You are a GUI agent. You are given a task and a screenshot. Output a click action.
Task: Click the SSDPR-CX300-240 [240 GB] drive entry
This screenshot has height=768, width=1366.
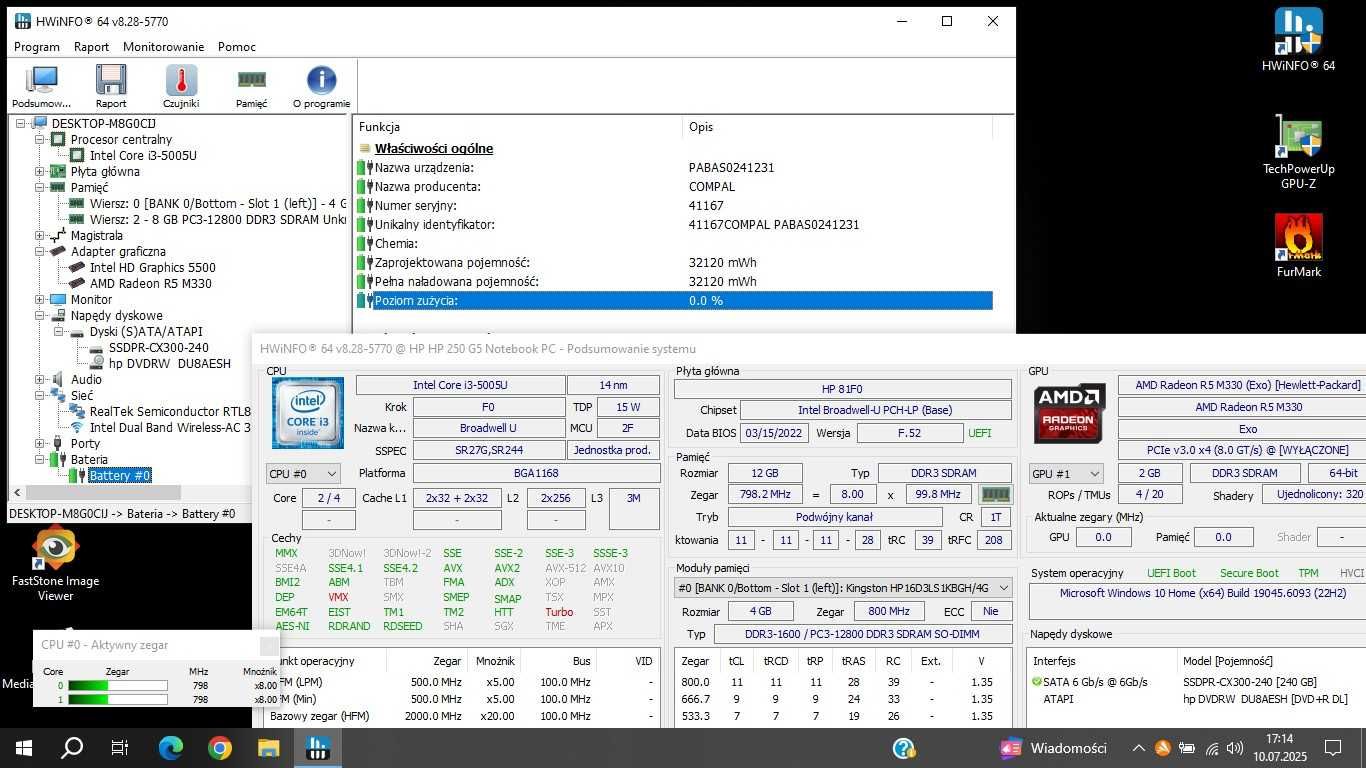pos(1251,682)
